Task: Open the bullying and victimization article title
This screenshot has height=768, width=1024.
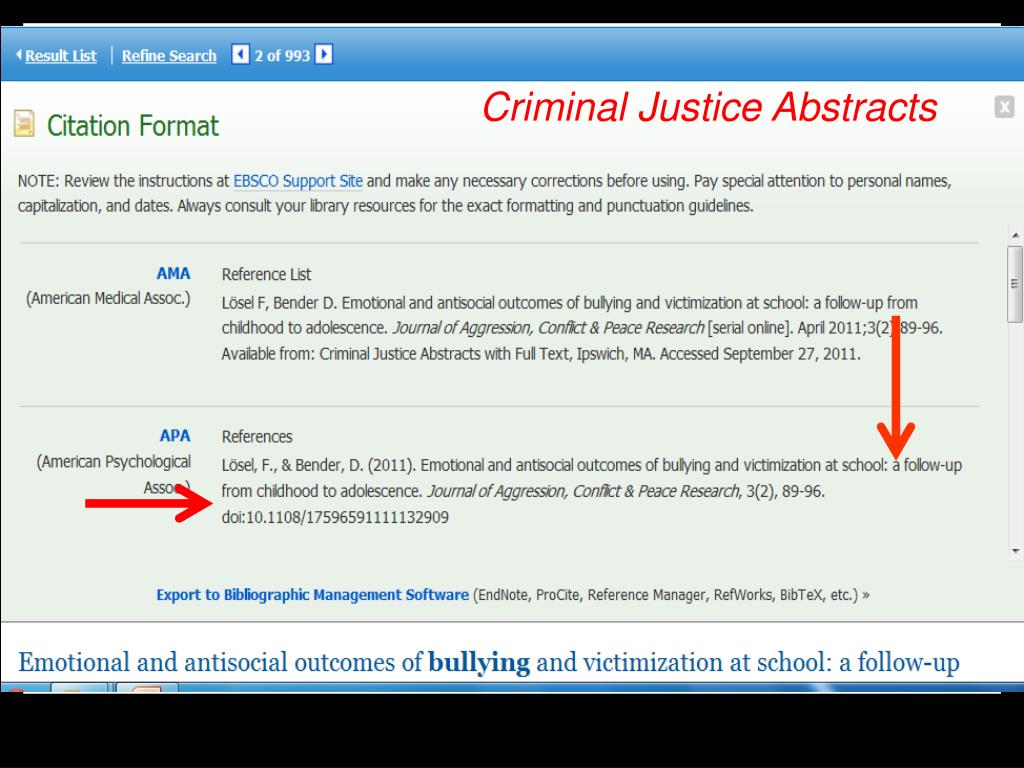Action: [x=488, y=662]
